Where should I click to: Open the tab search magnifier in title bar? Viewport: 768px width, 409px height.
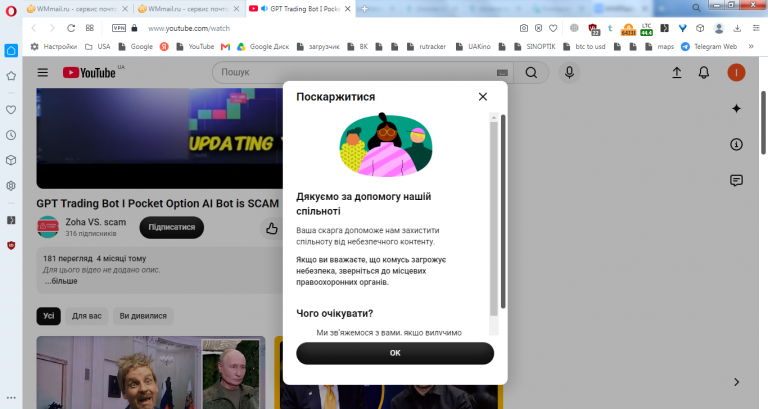(696, 8)
